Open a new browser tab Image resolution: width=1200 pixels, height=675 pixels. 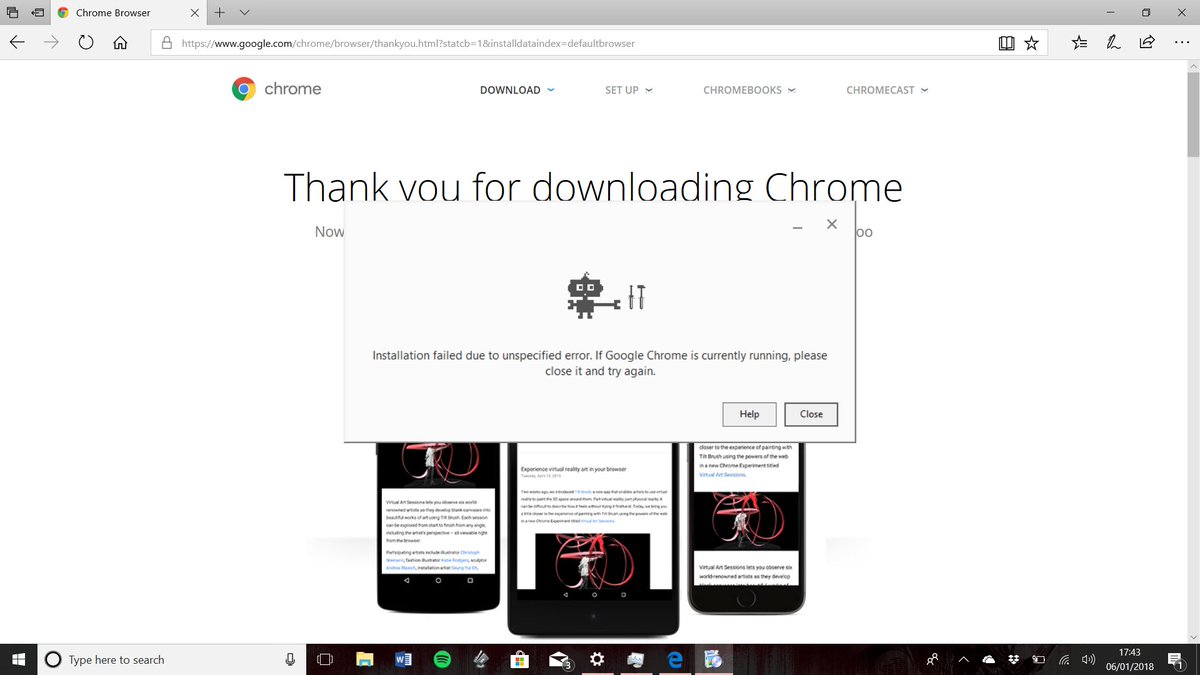coord(219,13)
